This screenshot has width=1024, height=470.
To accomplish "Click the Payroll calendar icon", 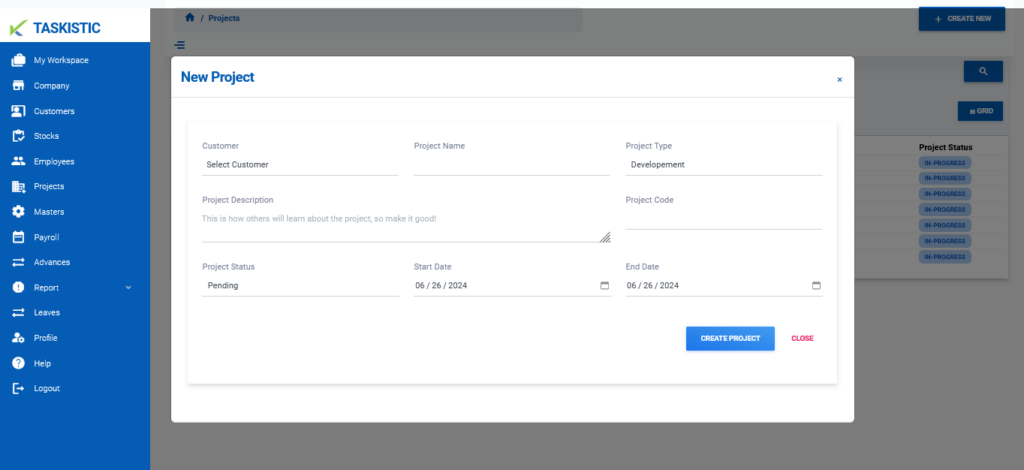I will point(18,237).
